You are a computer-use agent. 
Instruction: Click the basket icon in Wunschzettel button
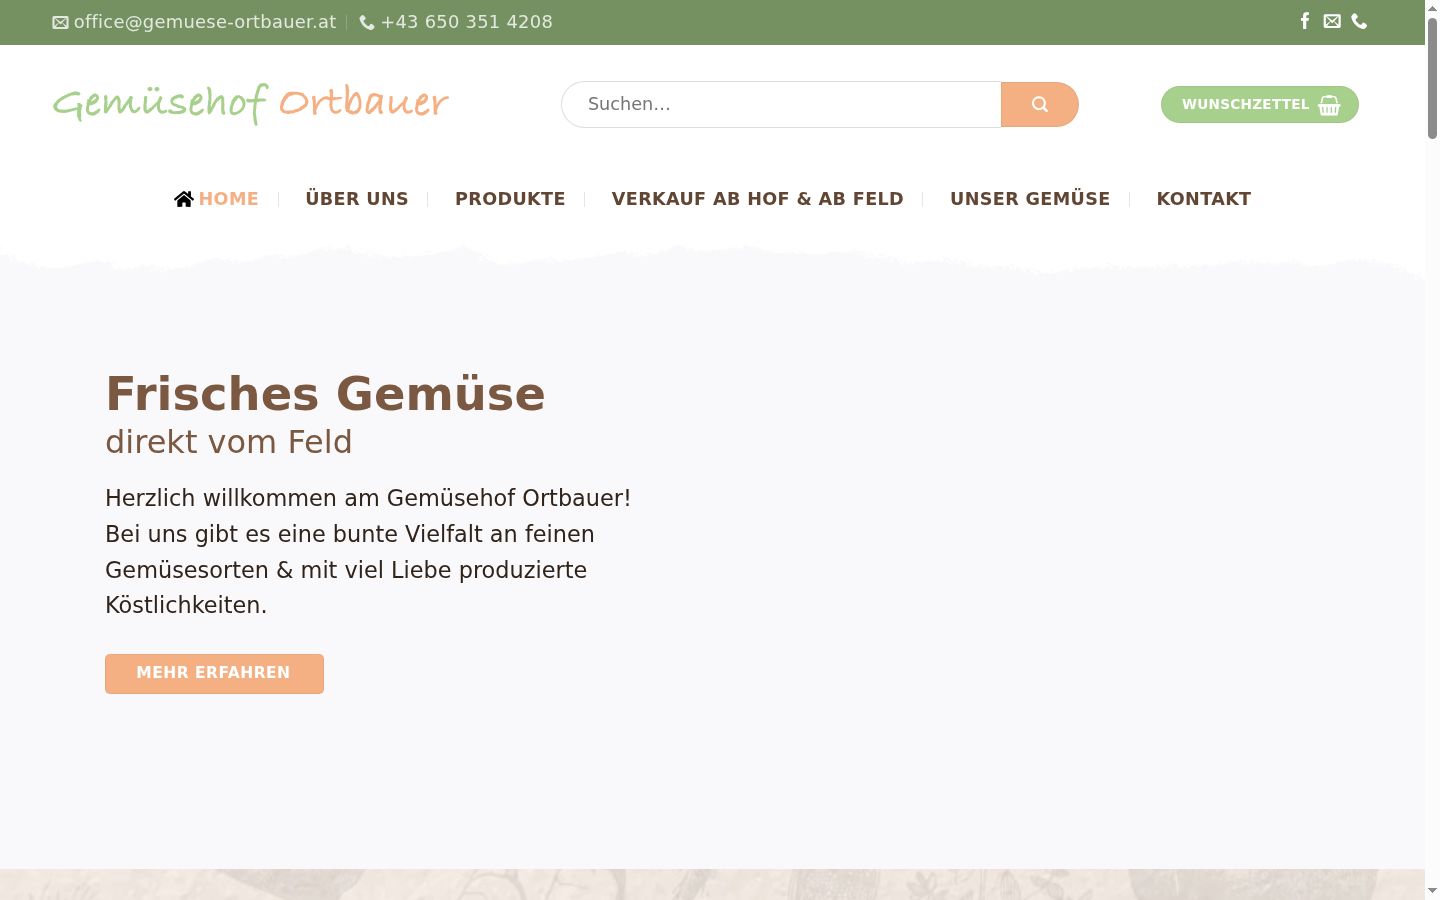pyautogui.click(x=1329, y=105)
